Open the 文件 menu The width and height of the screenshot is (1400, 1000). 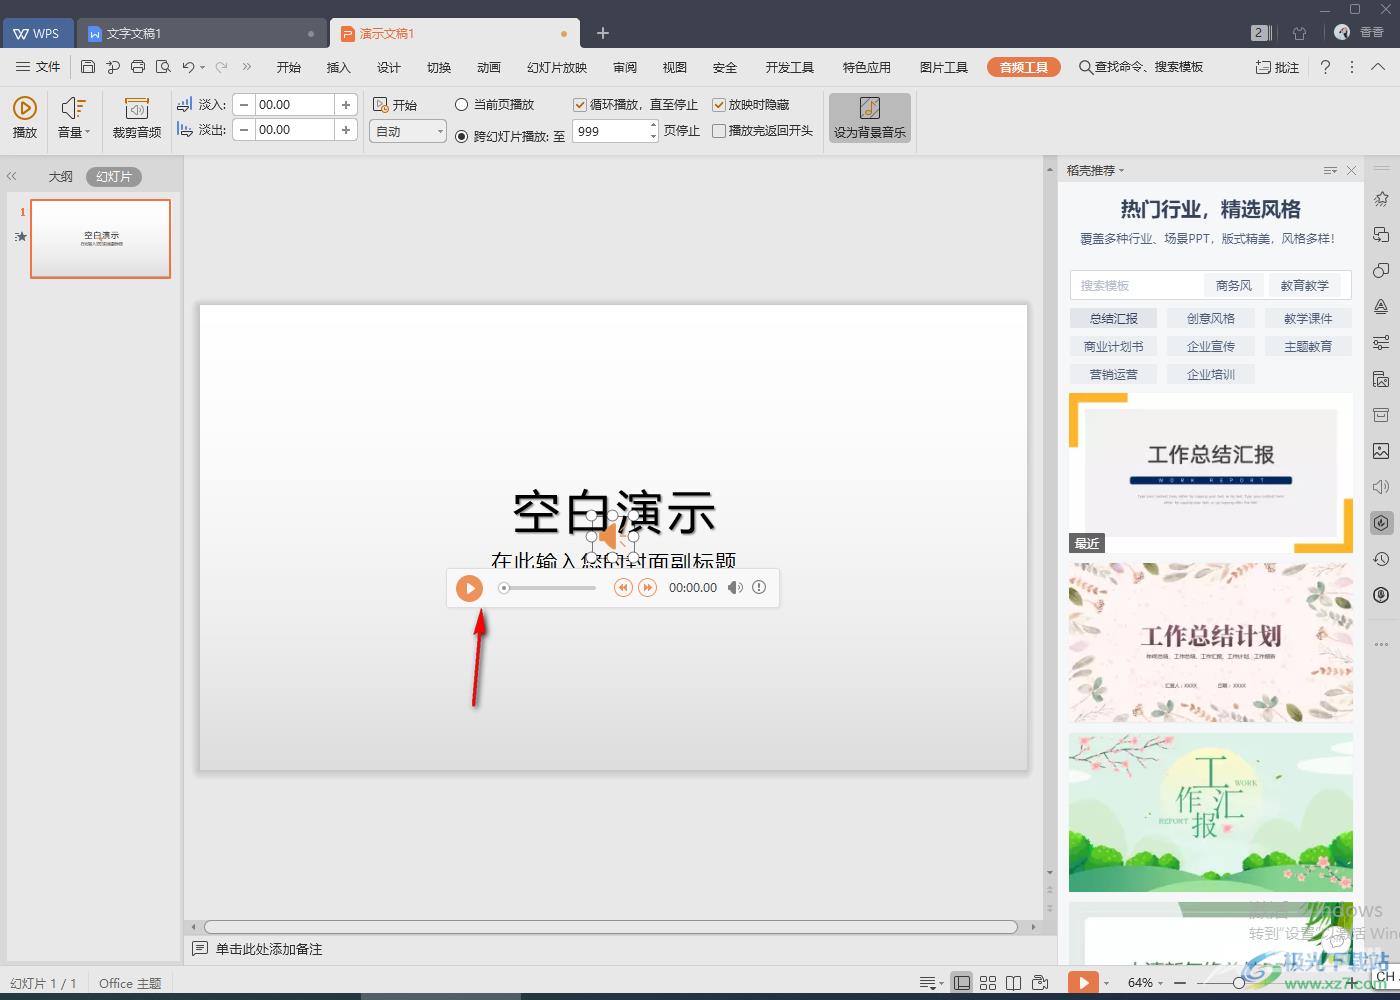click(38, 67)
